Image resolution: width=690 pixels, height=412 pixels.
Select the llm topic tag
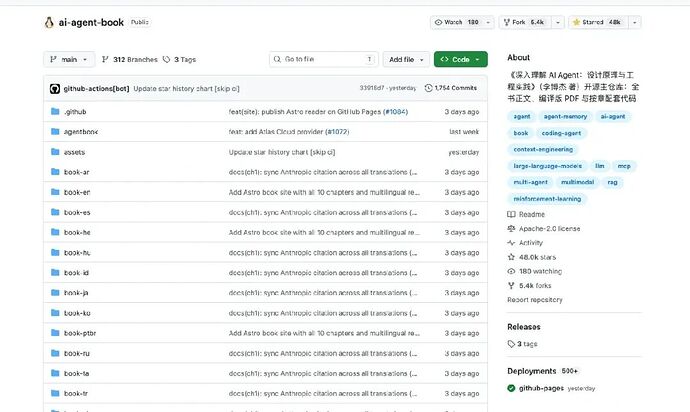pyautogui.click(x=600, y=166)
